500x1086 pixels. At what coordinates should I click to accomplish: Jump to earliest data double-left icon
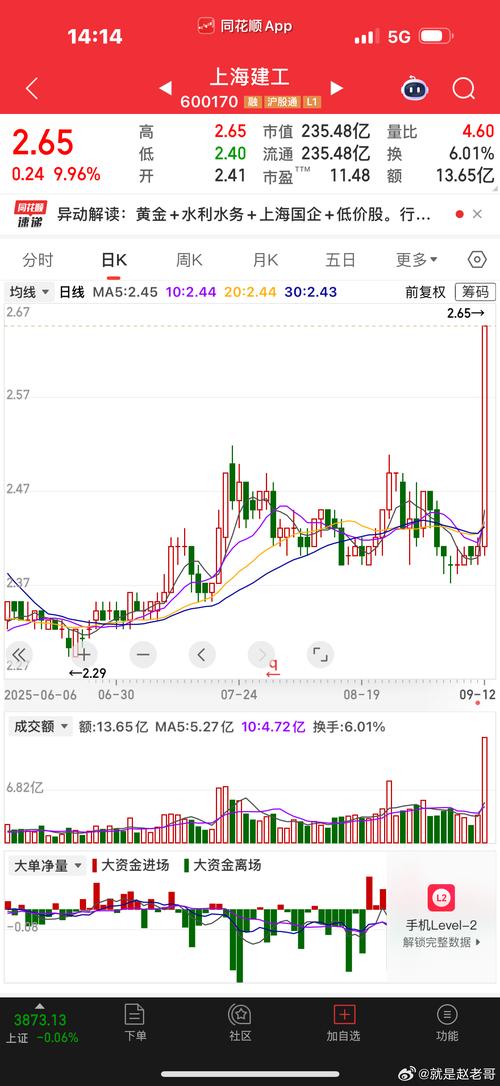click(x=19, y=655)
